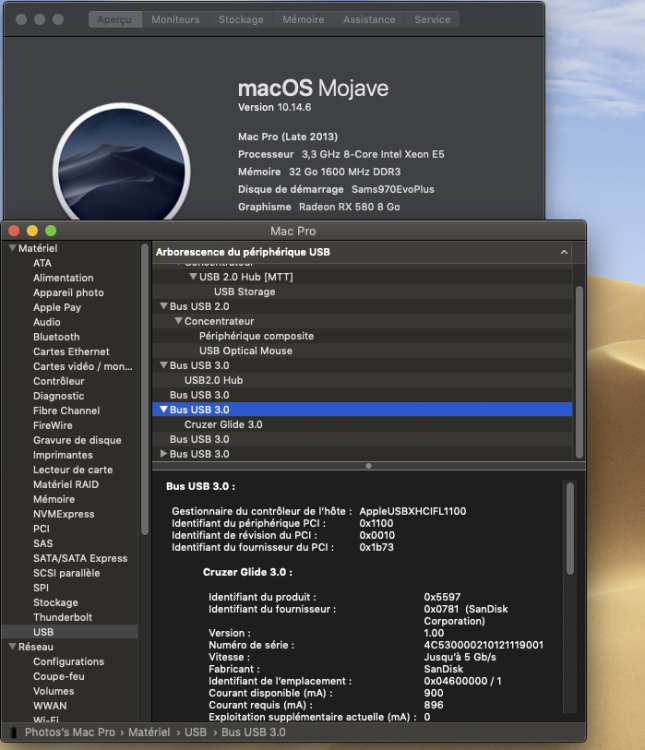The height and width of the screenshot is (750, 645).
Task: Select Cartes vidéo / mon... in the sidebar
Action: coord(83,366)
